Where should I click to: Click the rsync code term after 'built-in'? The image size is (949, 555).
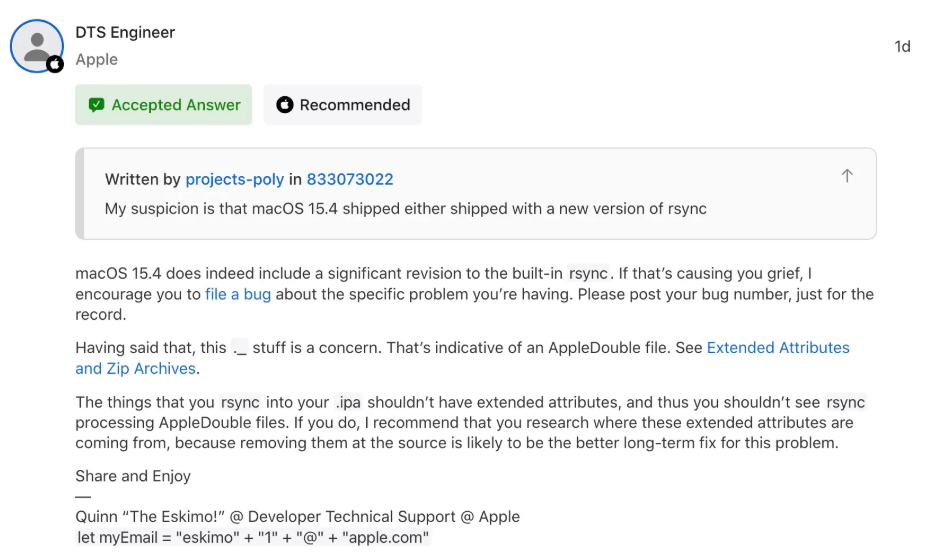(x=588, y=274)
